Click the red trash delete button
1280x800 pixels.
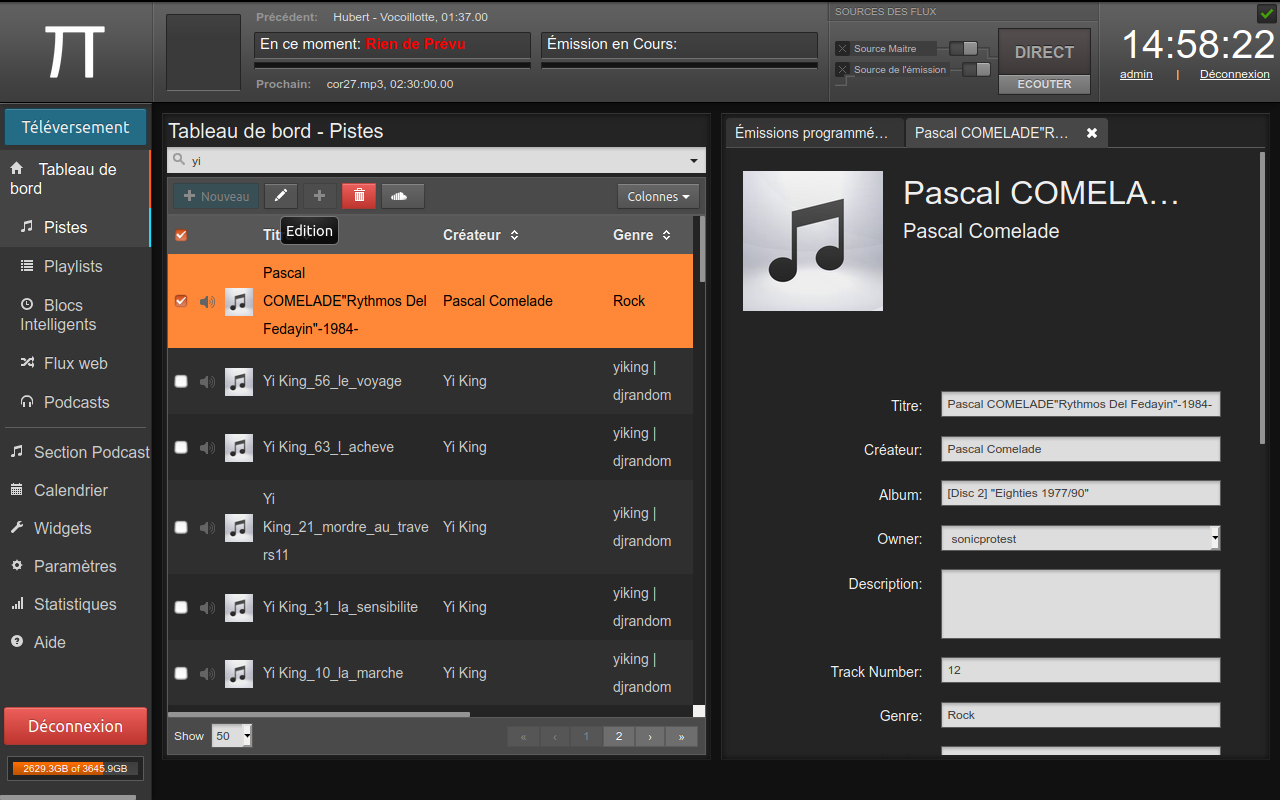pos(359,196)
